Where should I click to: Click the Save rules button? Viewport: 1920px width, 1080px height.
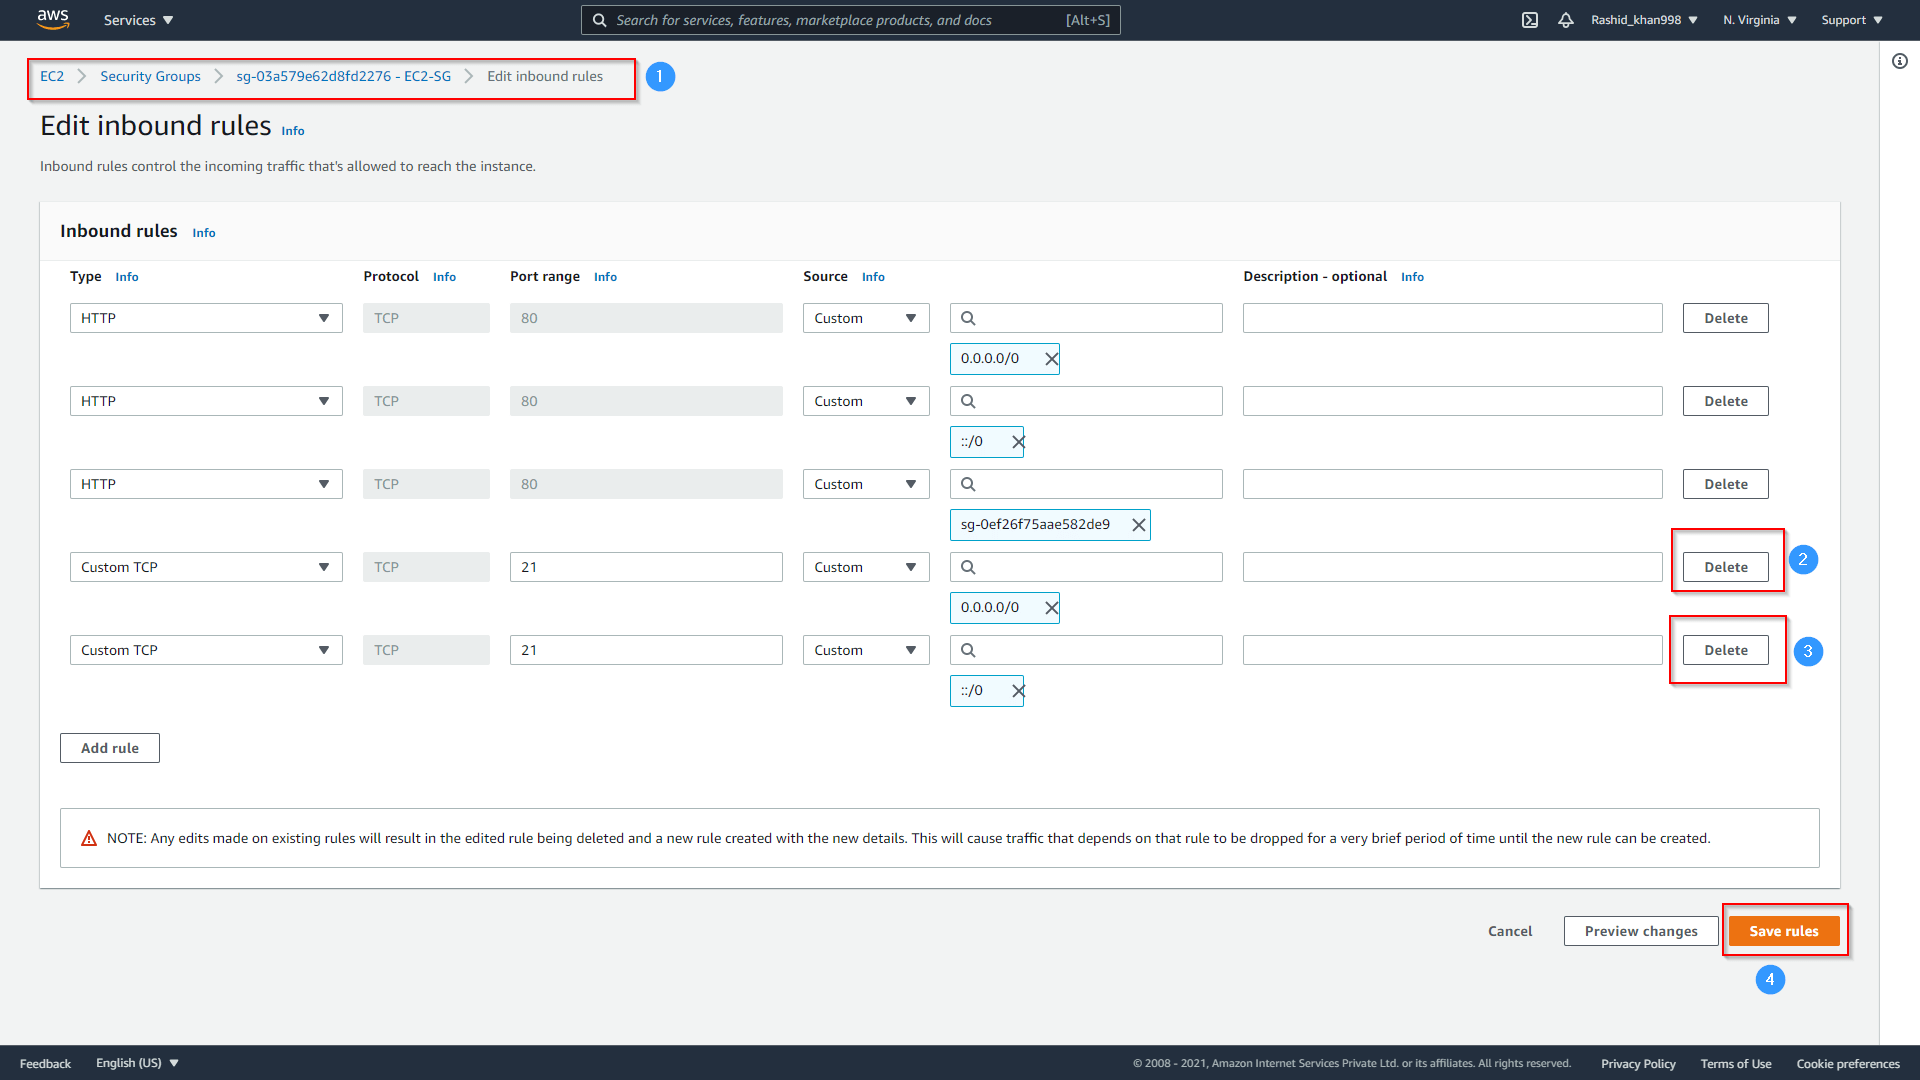tap(1783, 931)
